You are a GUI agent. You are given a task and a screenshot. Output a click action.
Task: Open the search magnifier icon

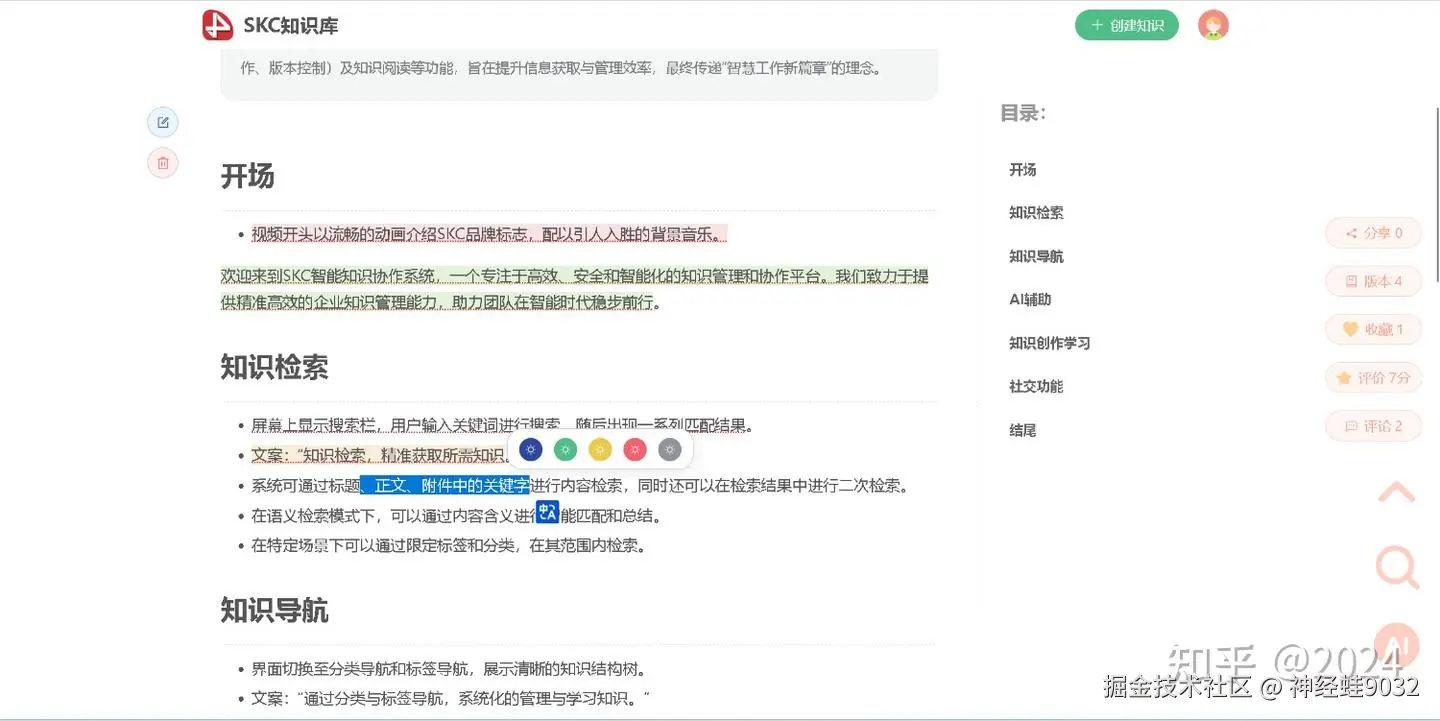tap(1397, 567)
